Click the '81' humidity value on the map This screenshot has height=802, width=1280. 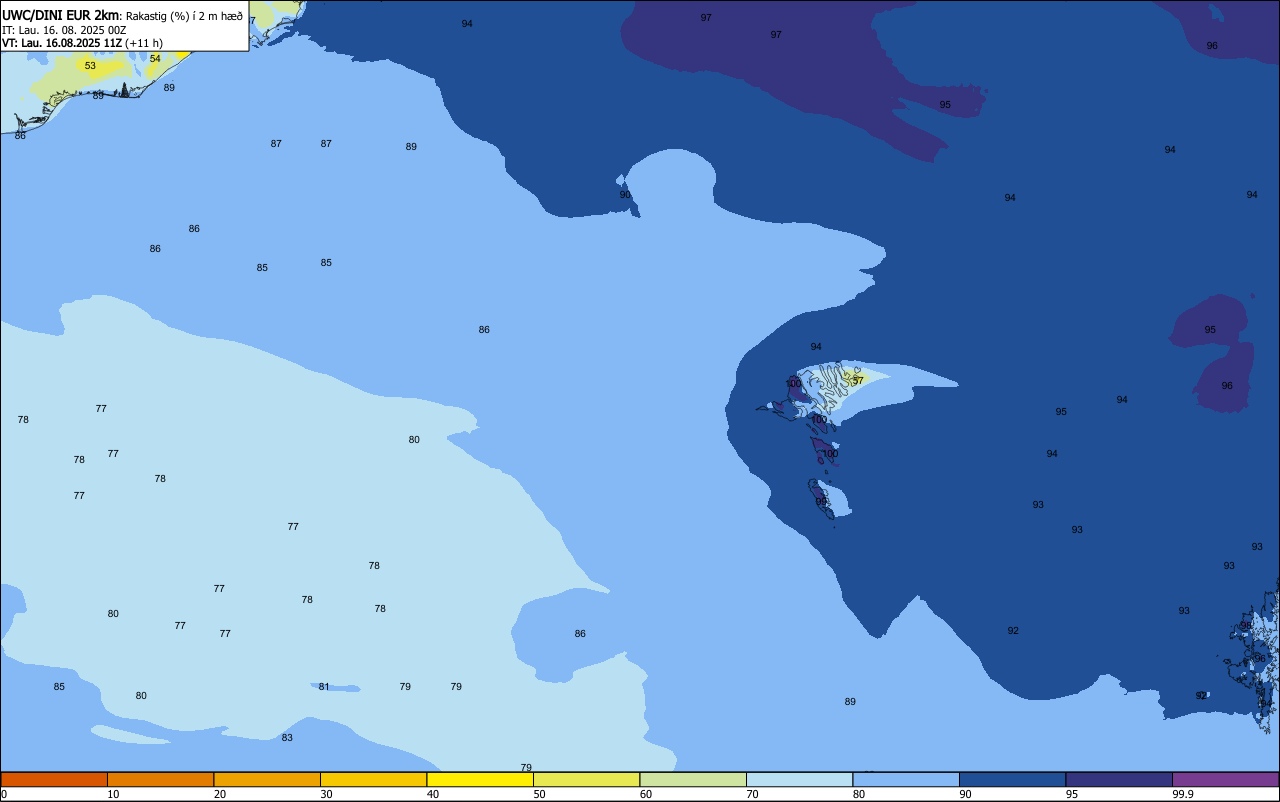[x=324, y=687]
